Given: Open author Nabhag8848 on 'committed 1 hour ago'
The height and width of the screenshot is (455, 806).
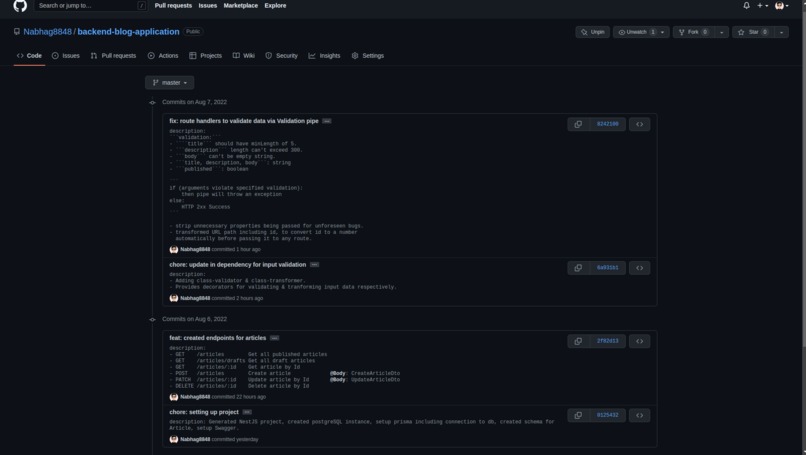Looking at the screenshot, I should [195, 249].
